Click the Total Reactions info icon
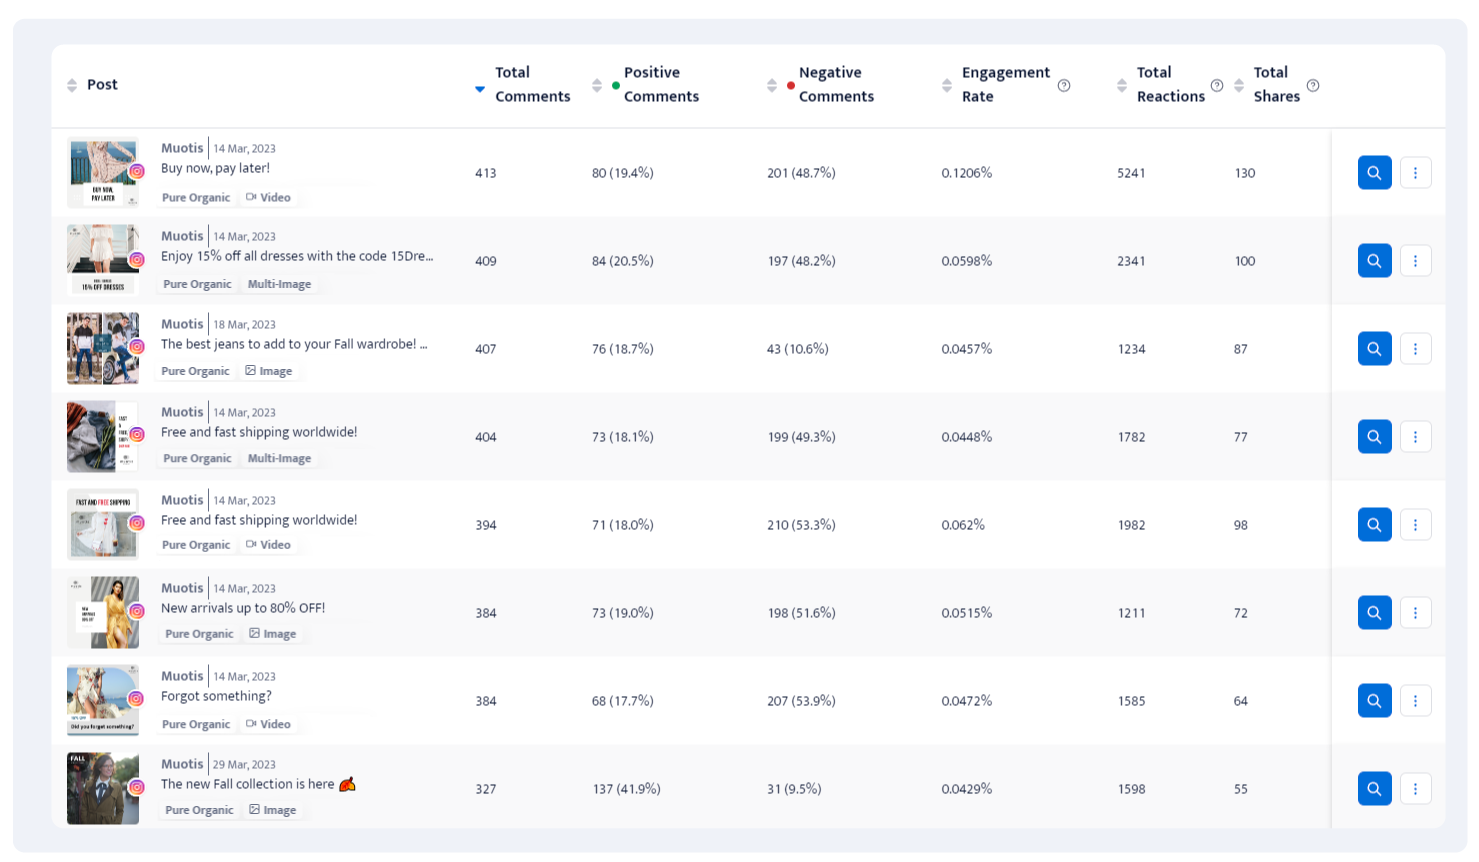 tap(1216, 85)
